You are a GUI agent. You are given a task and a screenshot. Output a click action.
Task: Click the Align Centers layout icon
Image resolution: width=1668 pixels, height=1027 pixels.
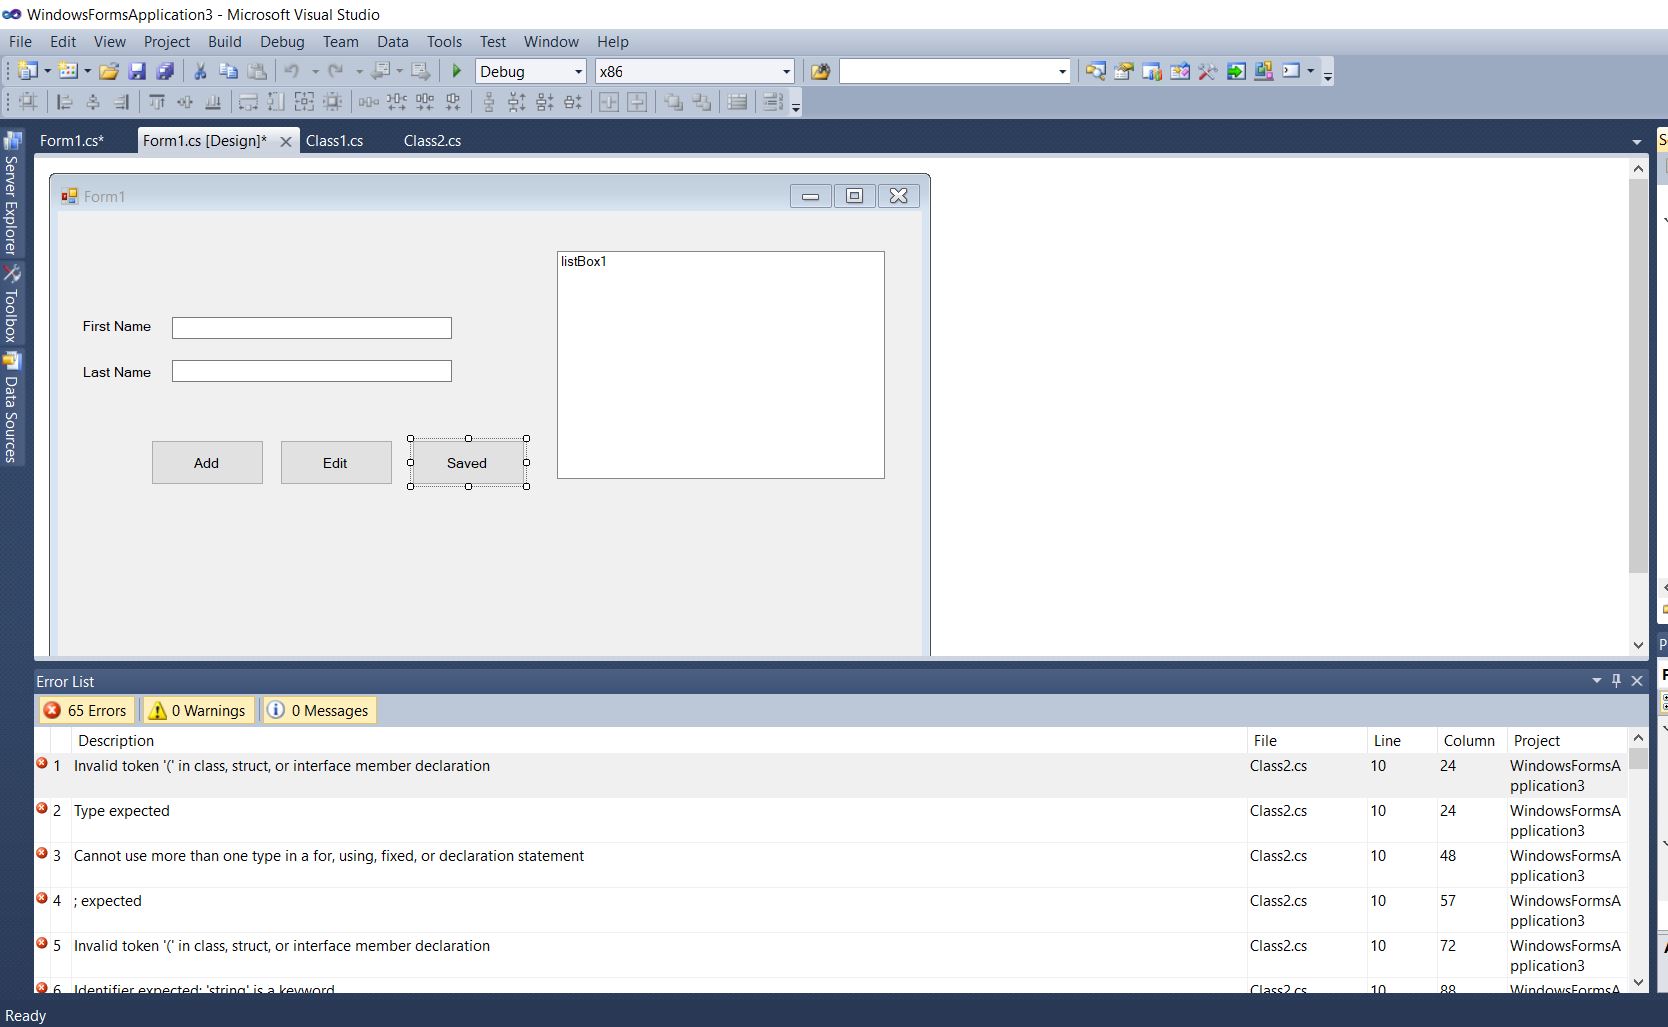[x=93, y=102]
